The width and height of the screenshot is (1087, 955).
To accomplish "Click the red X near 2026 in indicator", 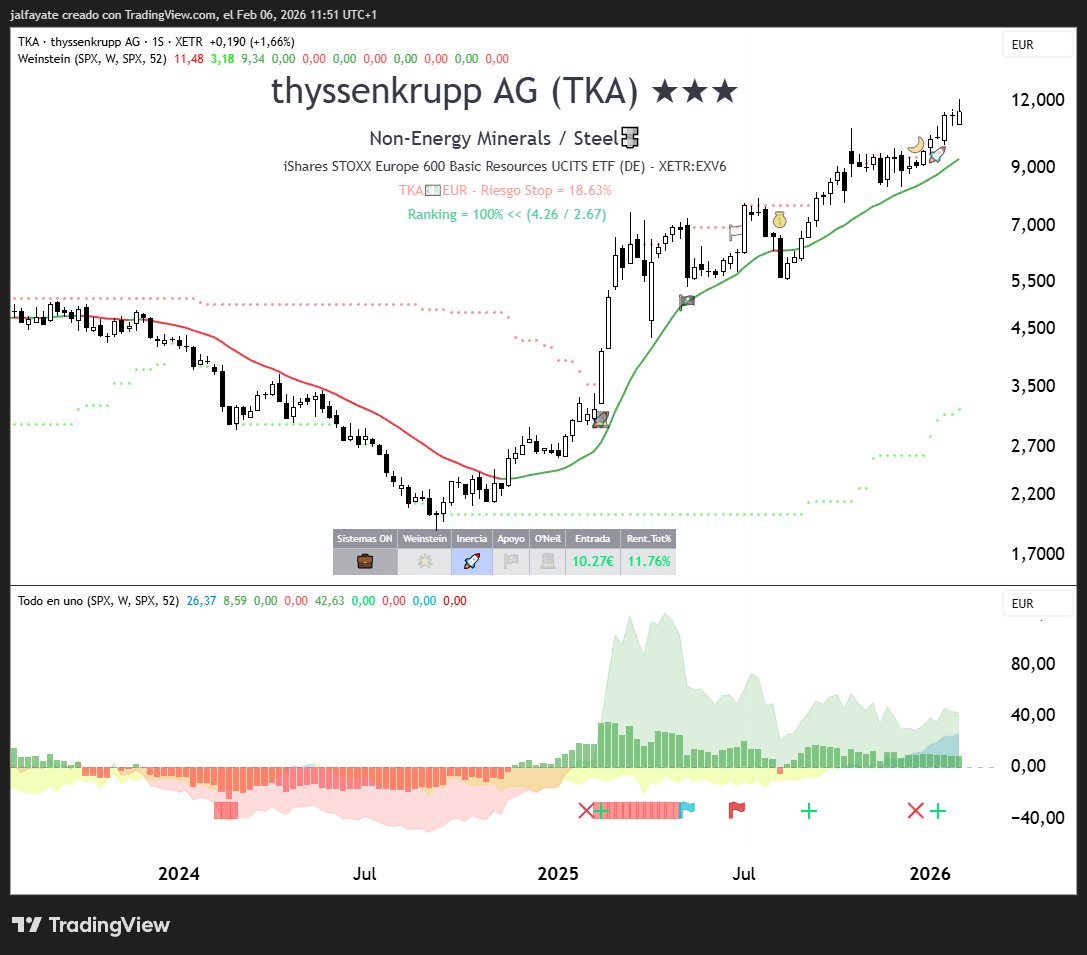I will (x=915, y=810).
